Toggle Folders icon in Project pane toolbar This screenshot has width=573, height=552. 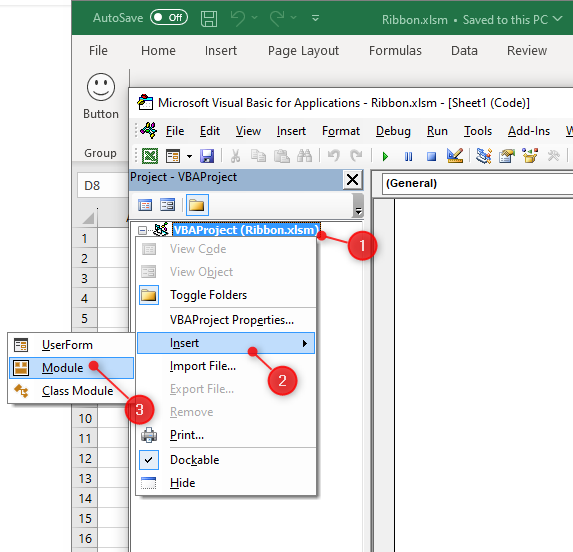tap(197, 205)
